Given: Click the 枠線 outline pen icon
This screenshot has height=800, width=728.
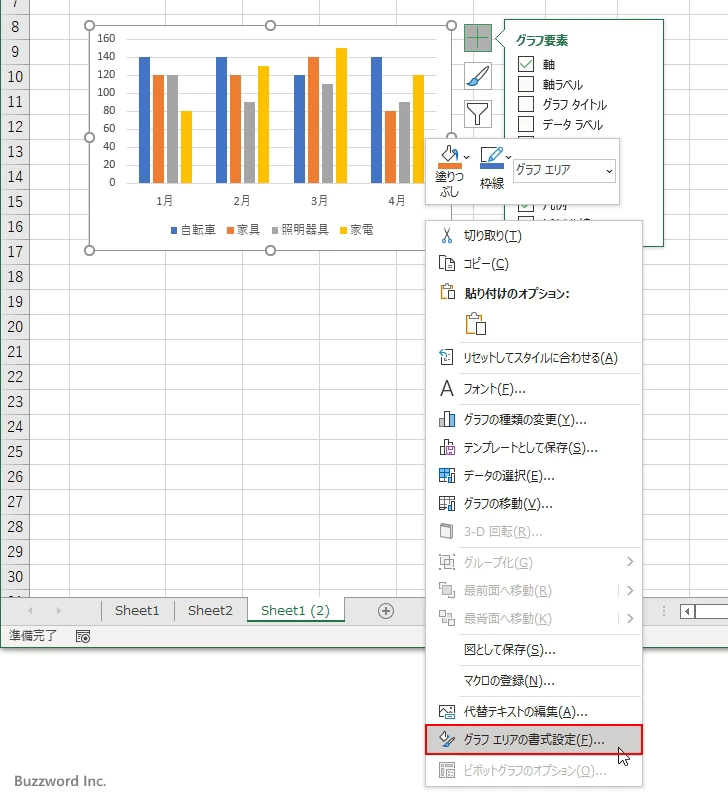Looking at the screenshot, I should click(x=491, y=157).
